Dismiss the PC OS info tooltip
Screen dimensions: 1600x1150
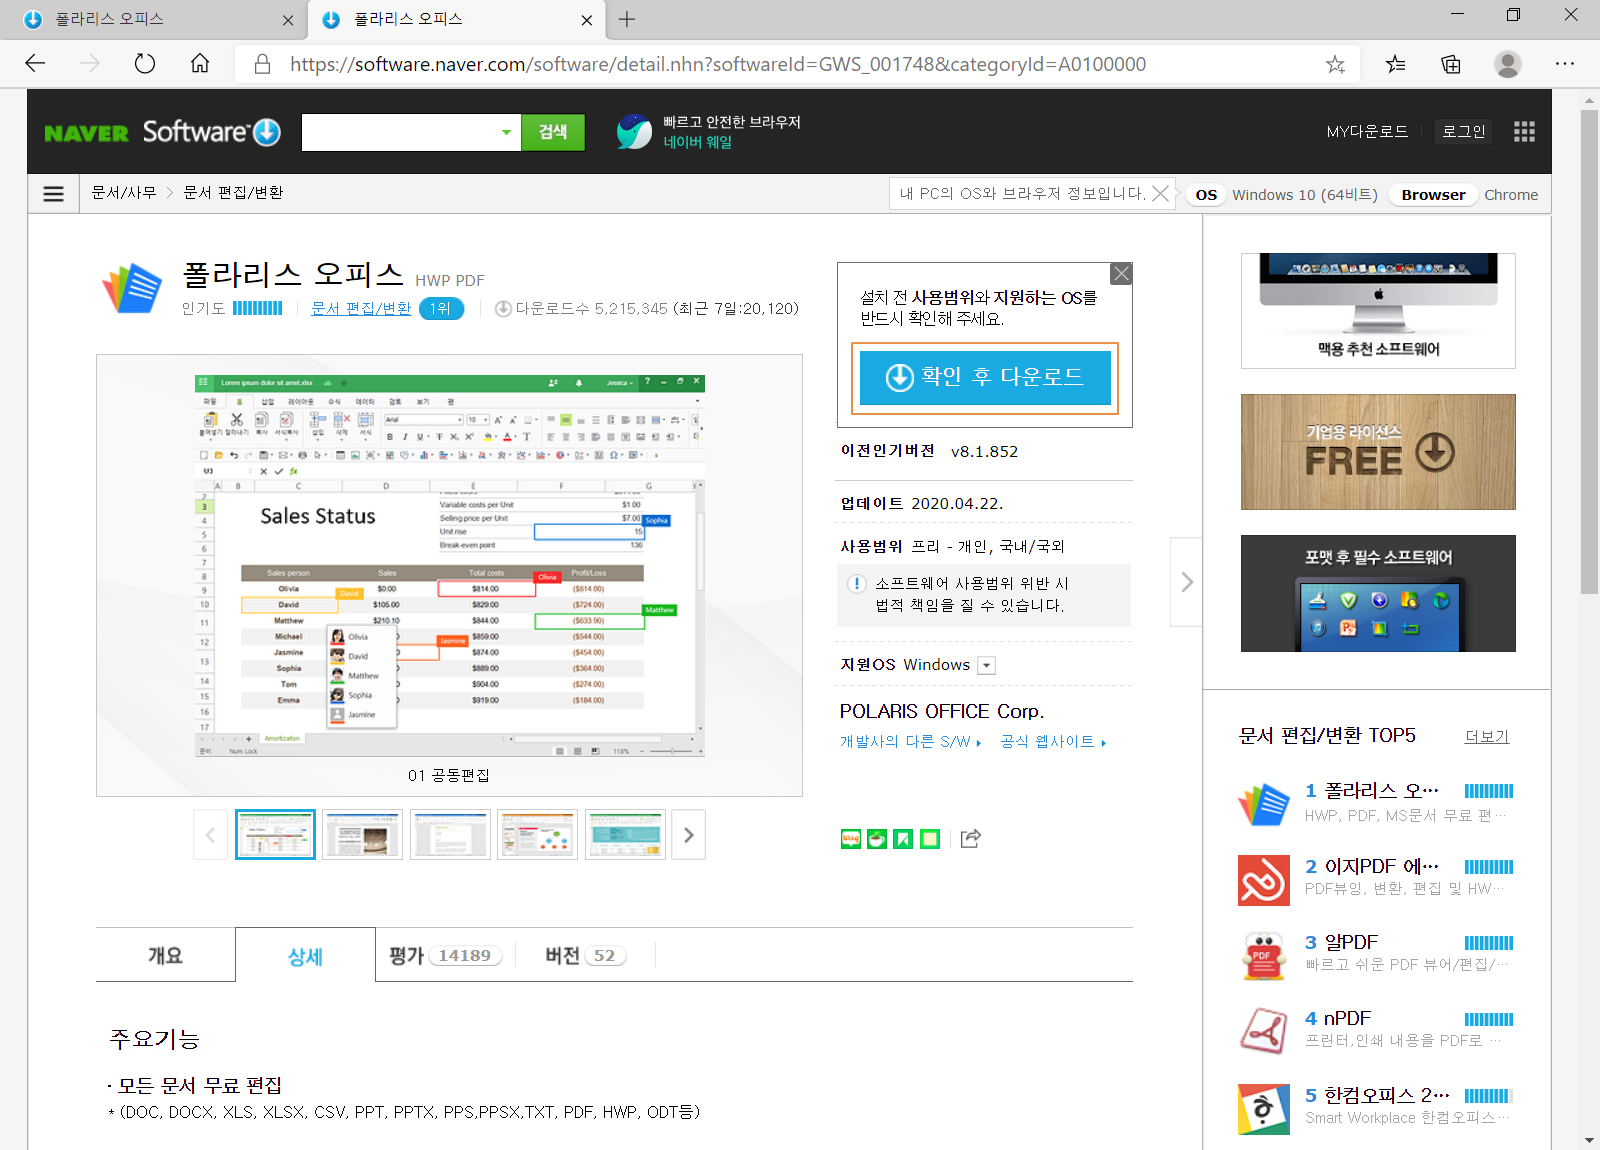1160,194
